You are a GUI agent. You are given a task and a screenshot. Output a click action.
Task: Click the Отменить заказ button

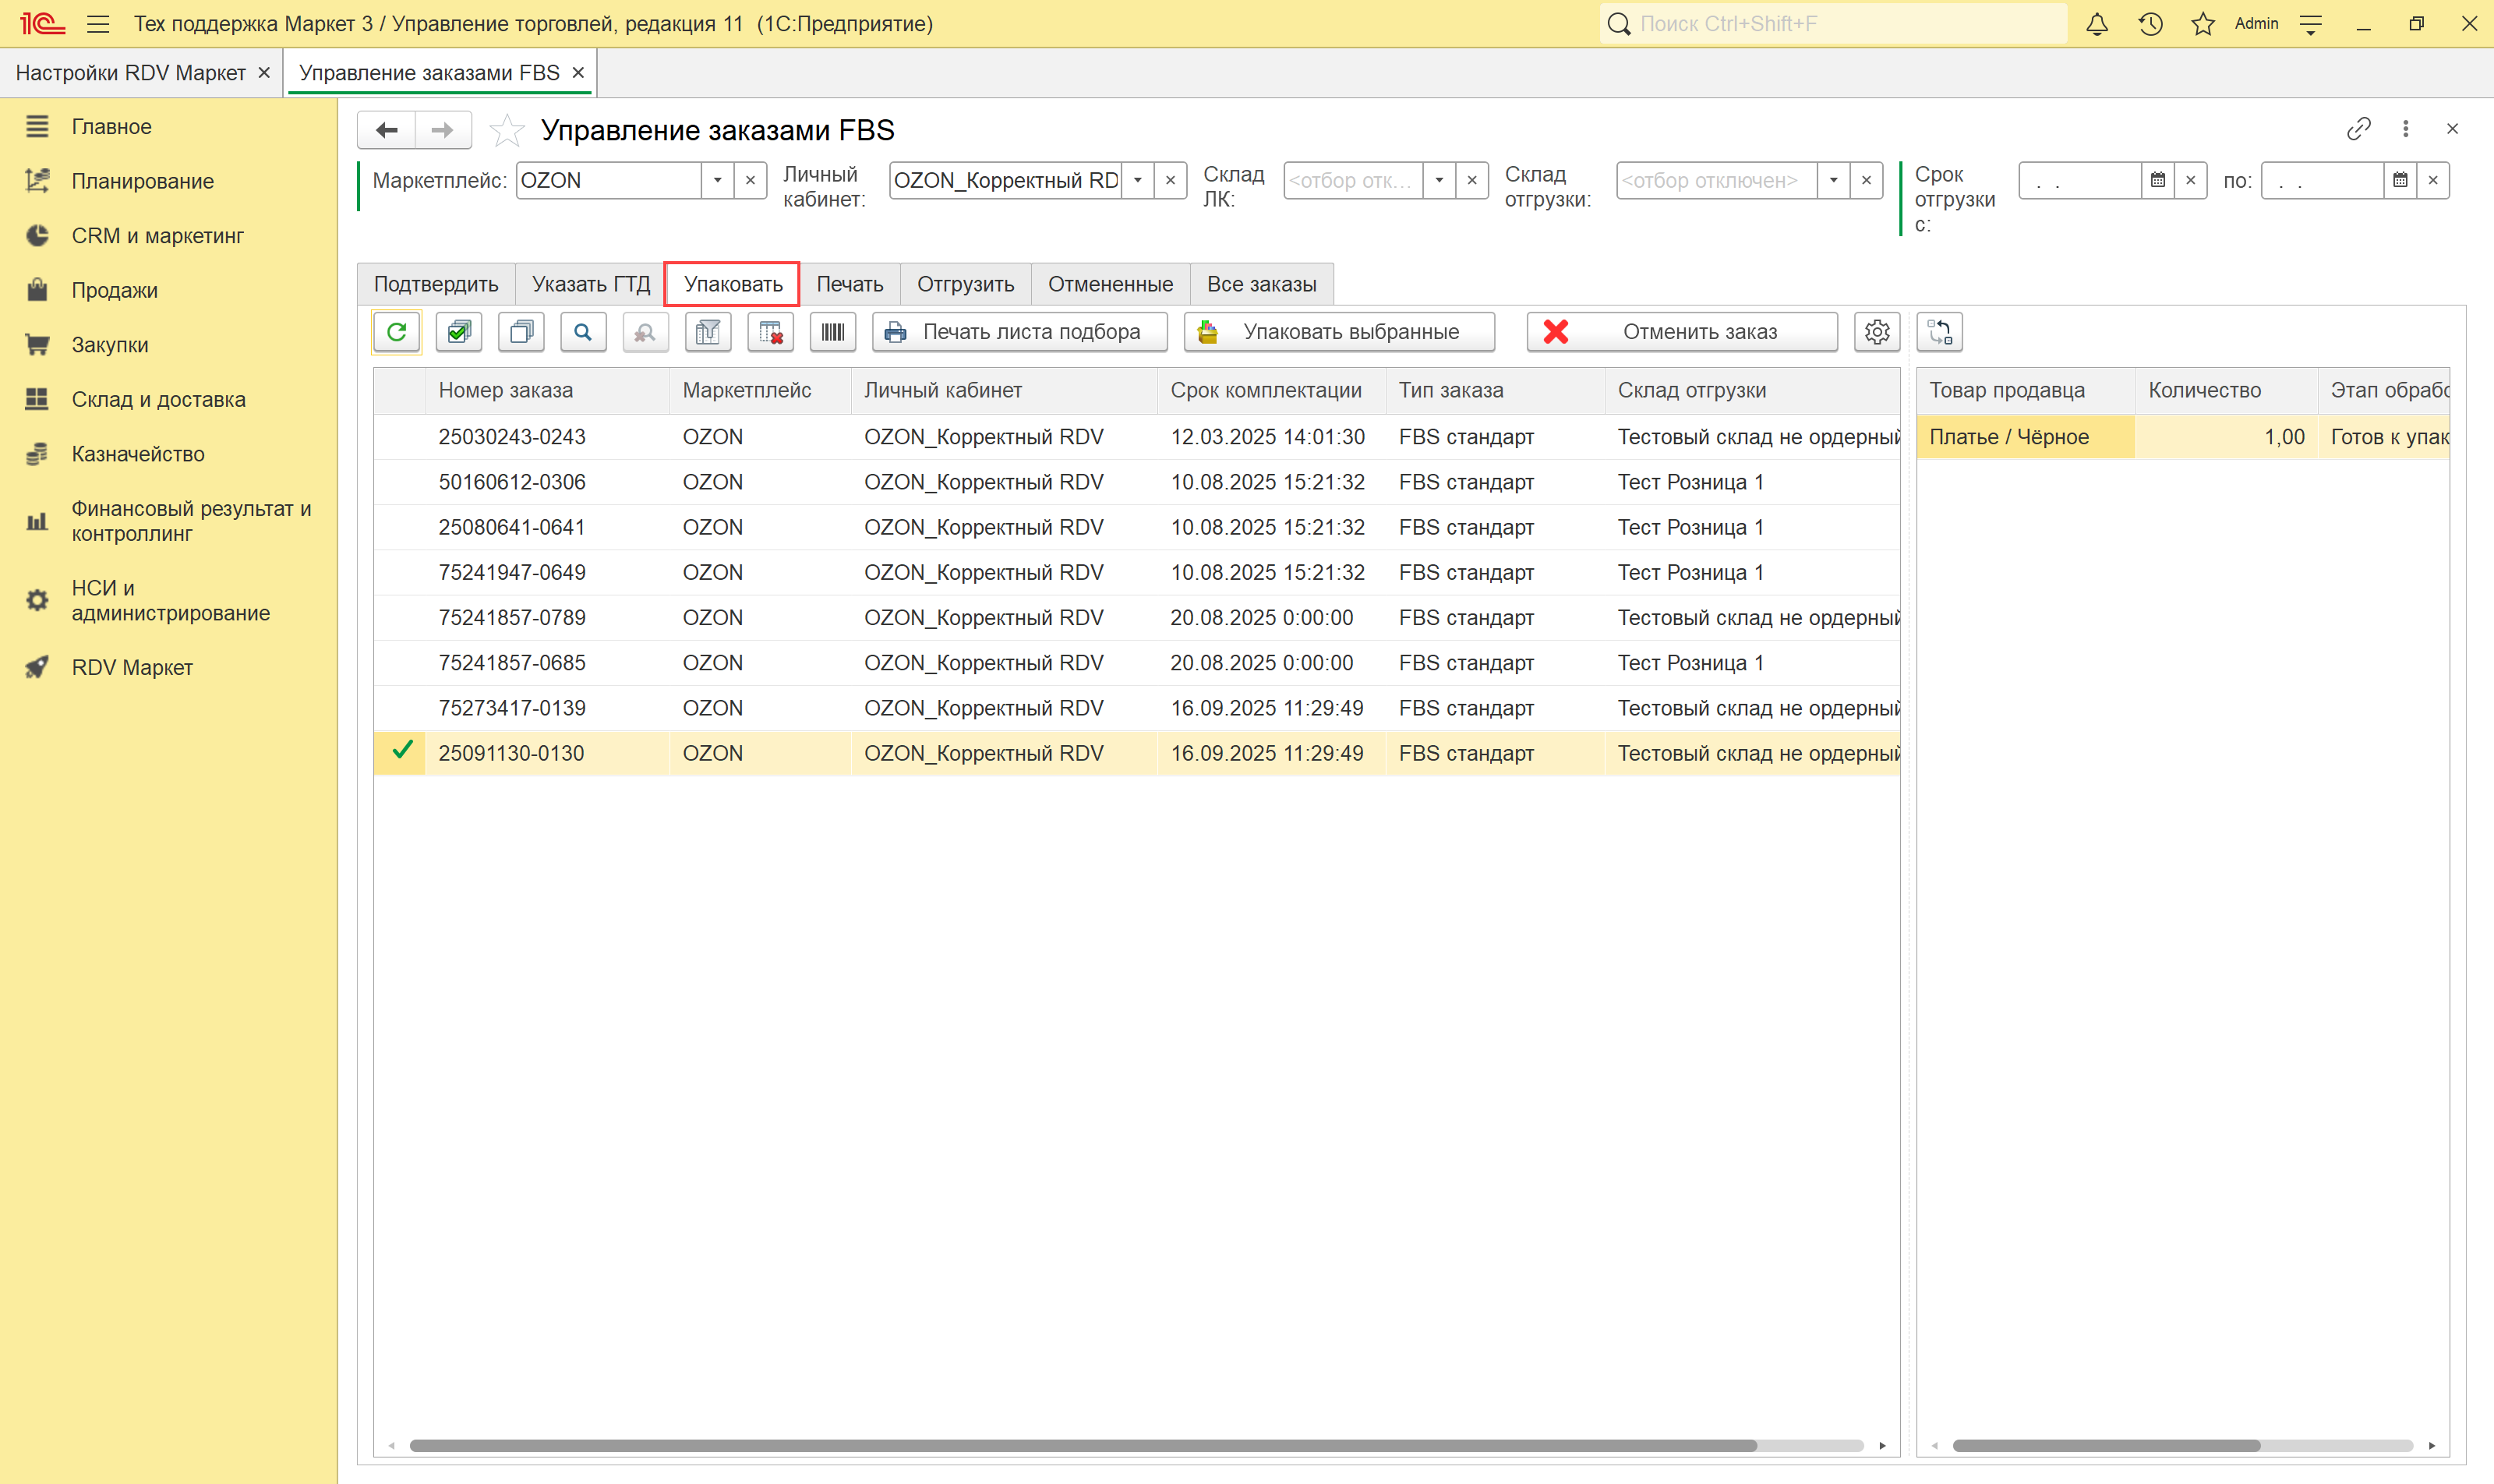1681,332
